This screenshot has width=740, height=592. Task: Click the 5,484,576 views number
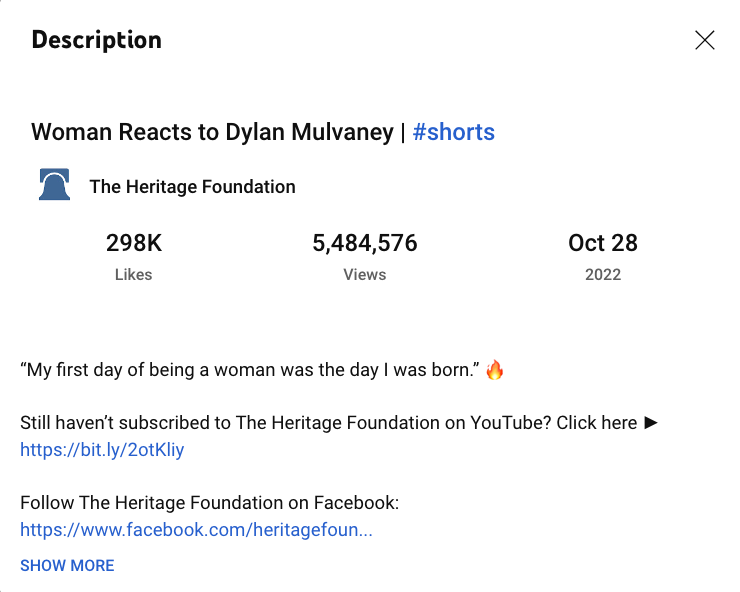point(365,243)
